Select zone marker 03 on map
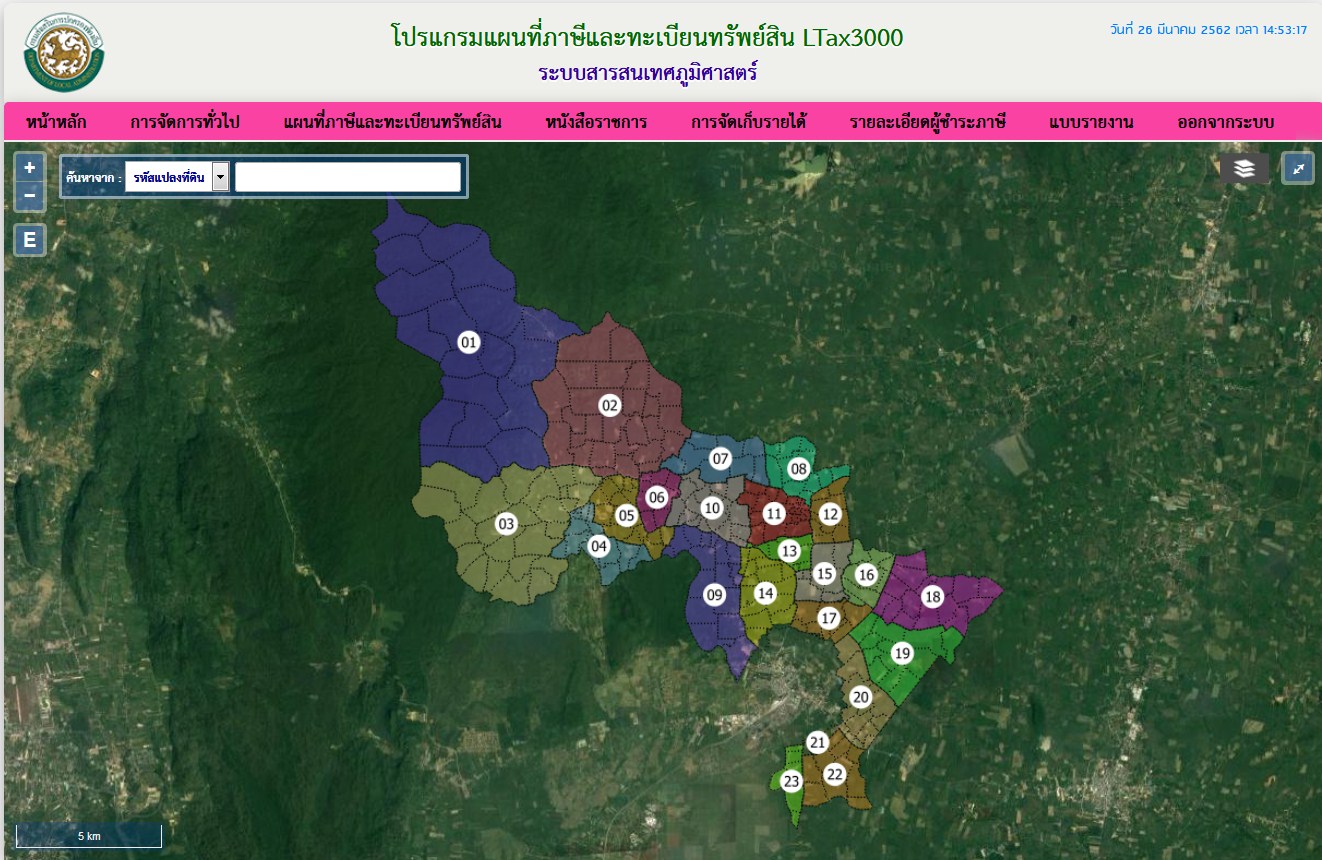This screenshot has width=1322, height=860. [506, 524]
